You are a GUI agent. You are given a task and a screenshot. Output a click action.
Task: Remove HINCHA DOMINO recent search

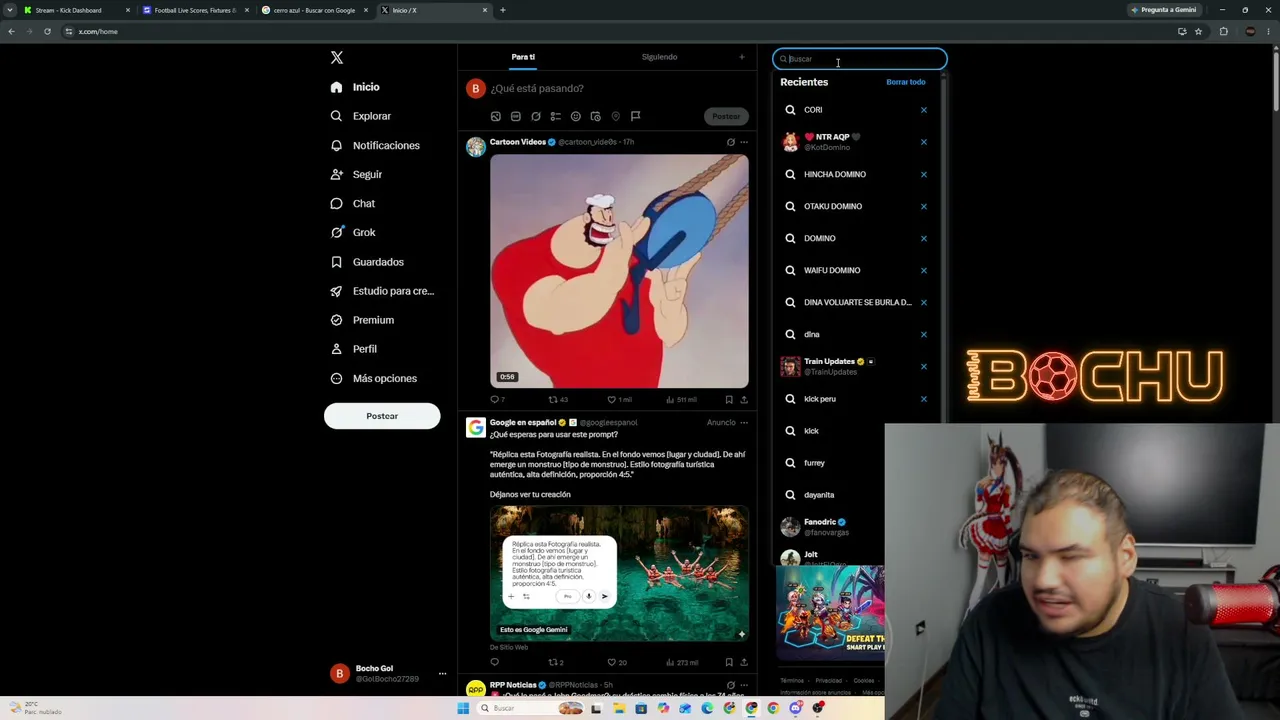(x=924, y=174)
